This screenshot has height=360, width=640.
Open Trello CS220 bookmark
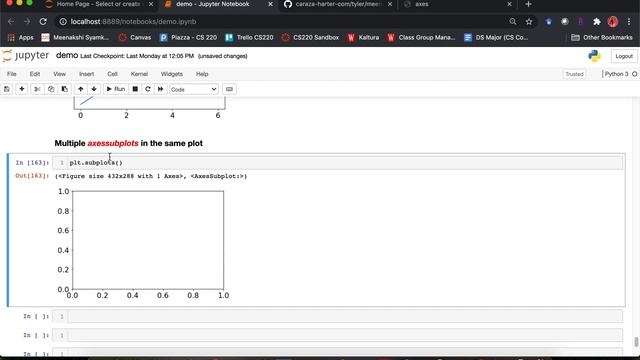249,38
